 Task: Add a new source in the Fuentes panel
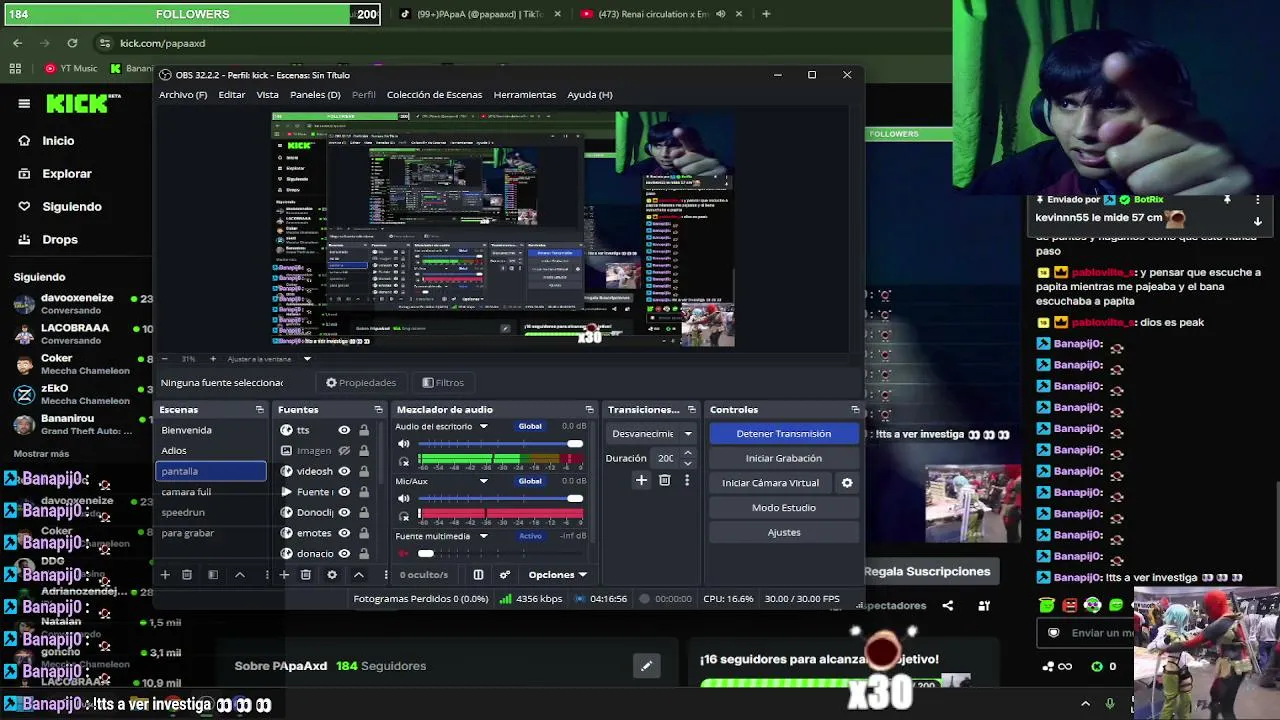(x=284, y=575)
